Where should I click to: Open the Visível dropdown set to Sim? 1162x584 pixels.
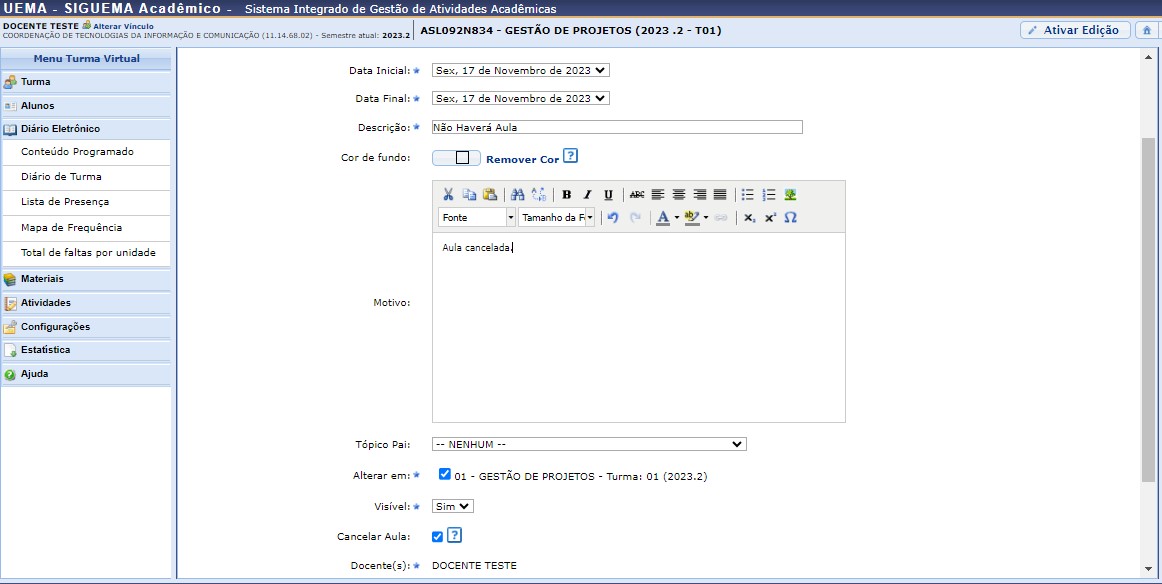452,507
